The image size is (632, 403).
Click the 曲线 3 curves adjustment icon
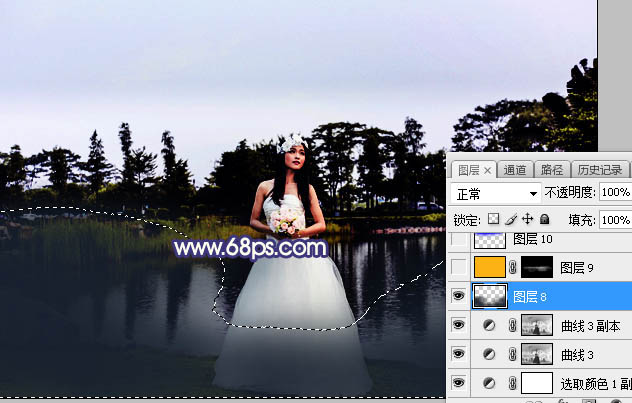(489, 354)
